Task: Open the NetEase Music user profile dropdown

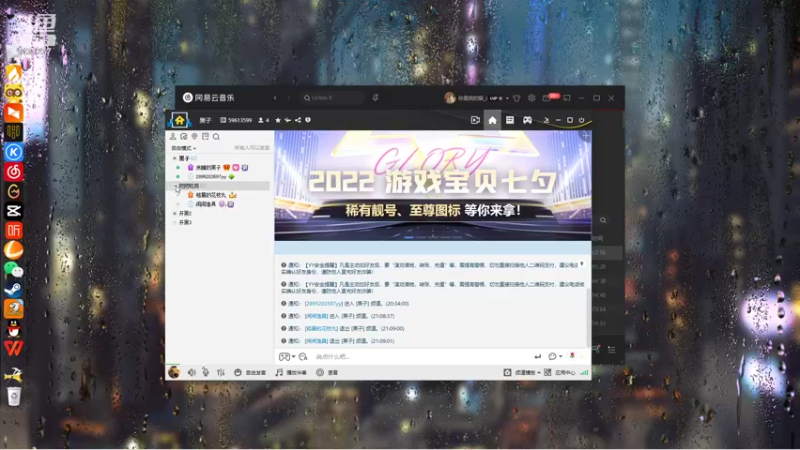Action: click(477, 98)
